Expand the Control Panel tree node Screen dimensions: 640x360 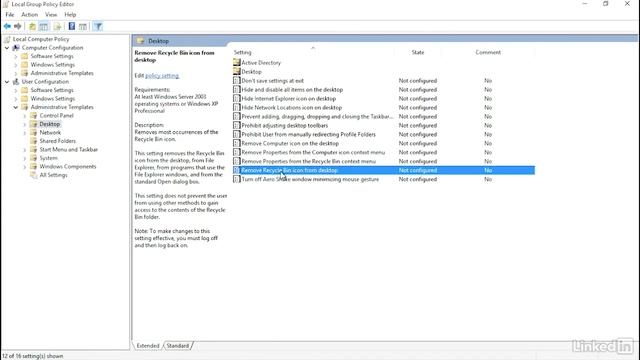coord(25,116)
